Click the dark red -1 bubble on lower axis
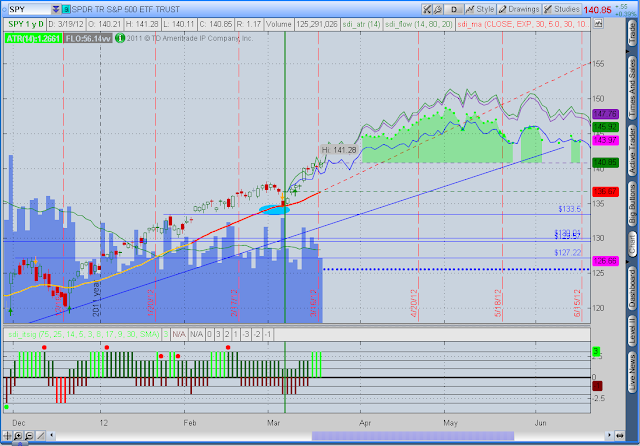Image resolution: width=640 pixels, height=446 pixels. pyautogui.click(x=597, y=386)
